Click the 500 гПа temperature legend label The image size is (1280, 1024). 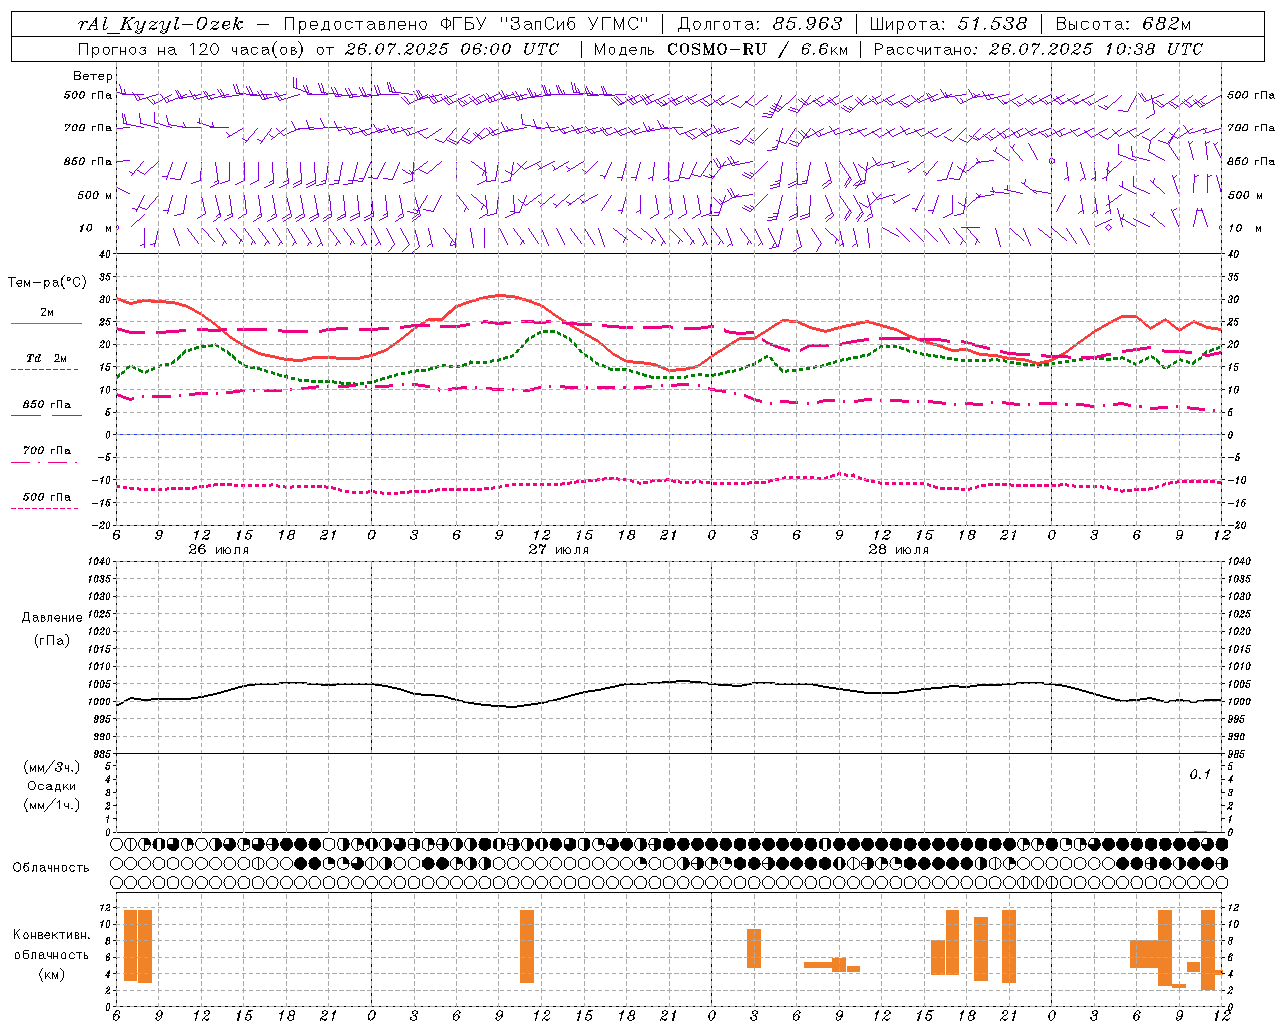(x=47, y=497)
